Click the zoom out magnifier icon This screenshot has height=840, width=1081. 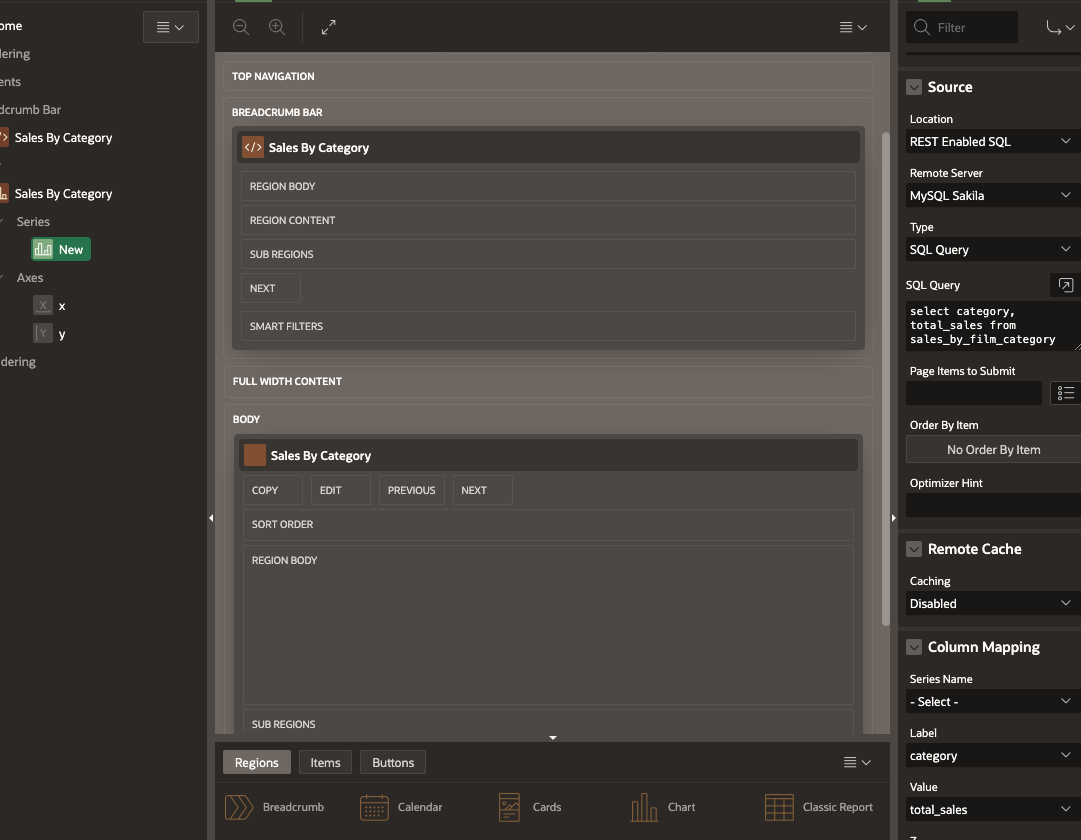(x=241, y=28)
